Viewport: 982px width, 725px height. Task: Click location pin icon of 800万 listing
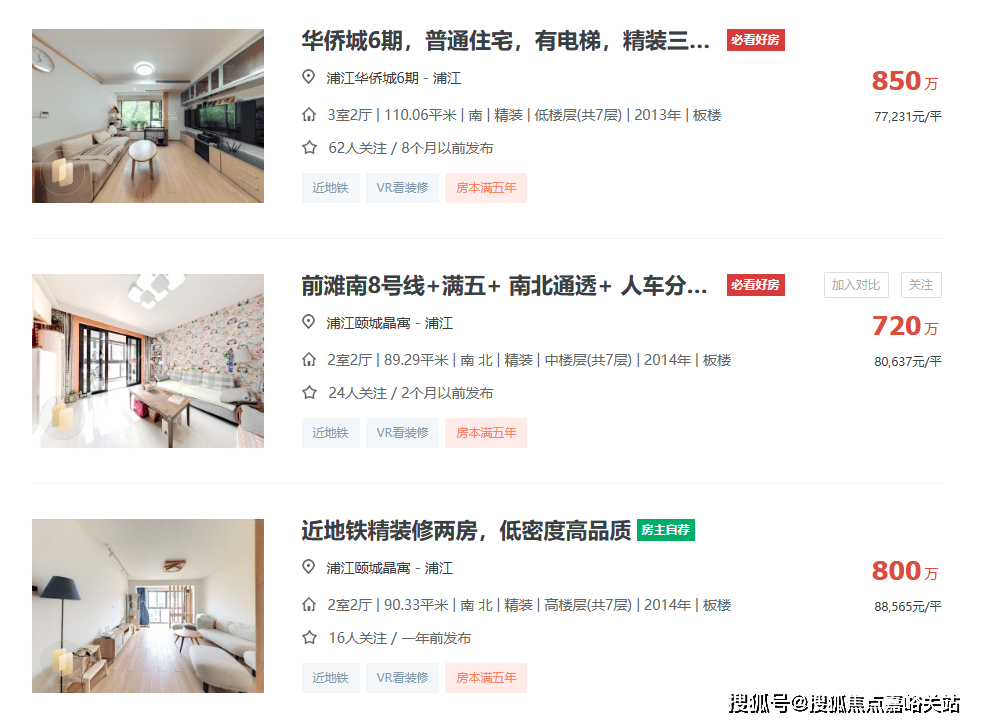coord(308,567)
